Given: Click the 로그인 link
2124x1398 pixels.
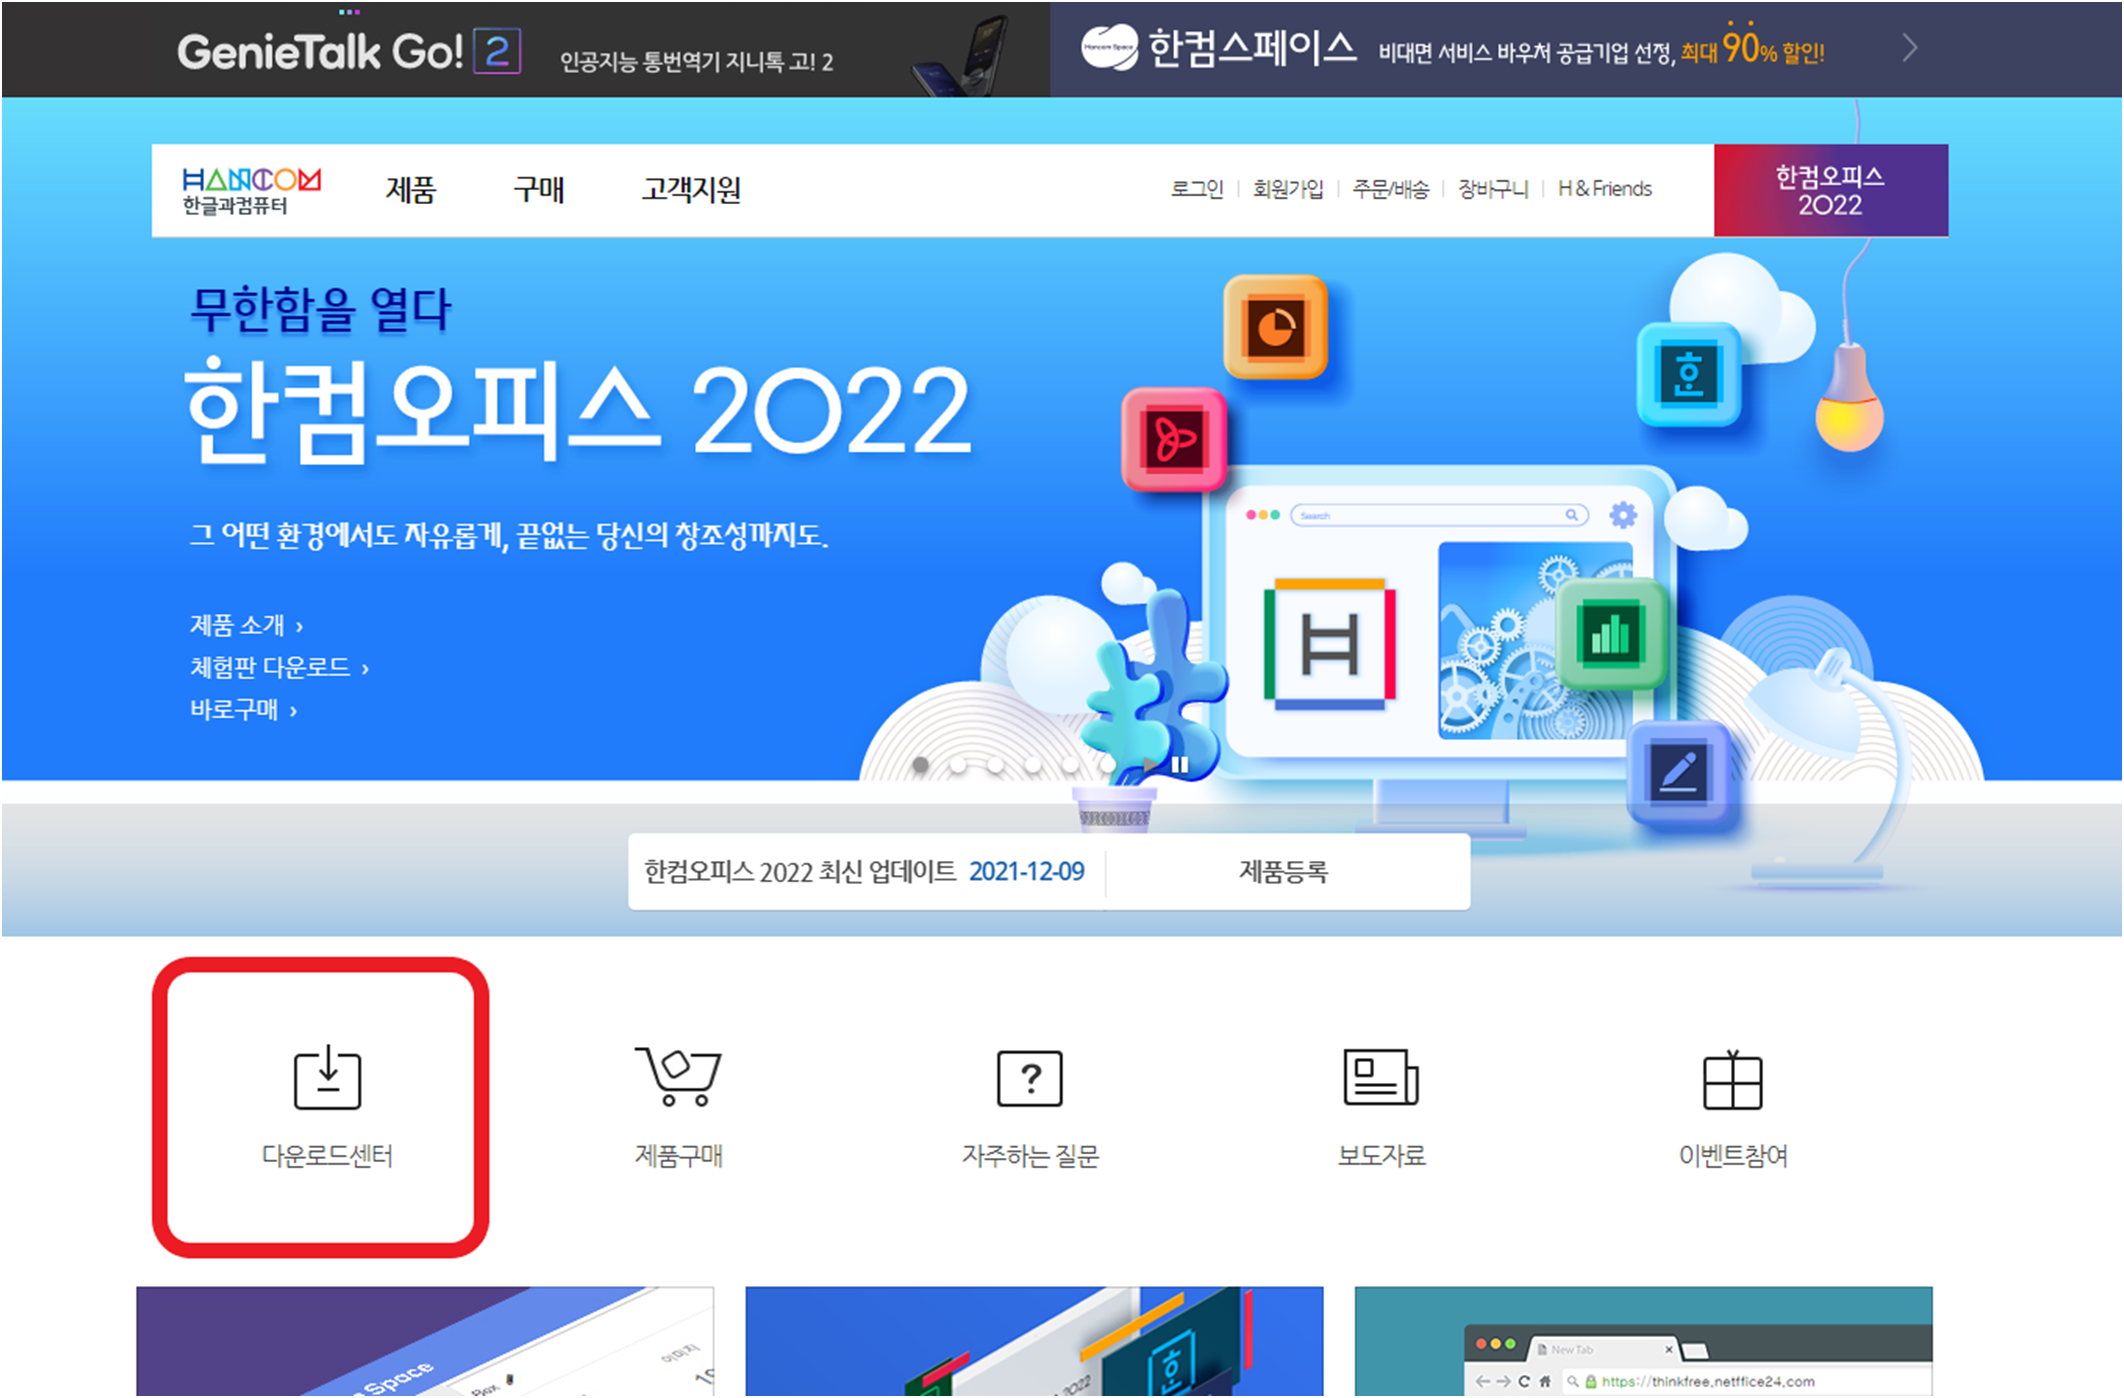Looking at the screenshot, I should click(x=1196, y=189).
